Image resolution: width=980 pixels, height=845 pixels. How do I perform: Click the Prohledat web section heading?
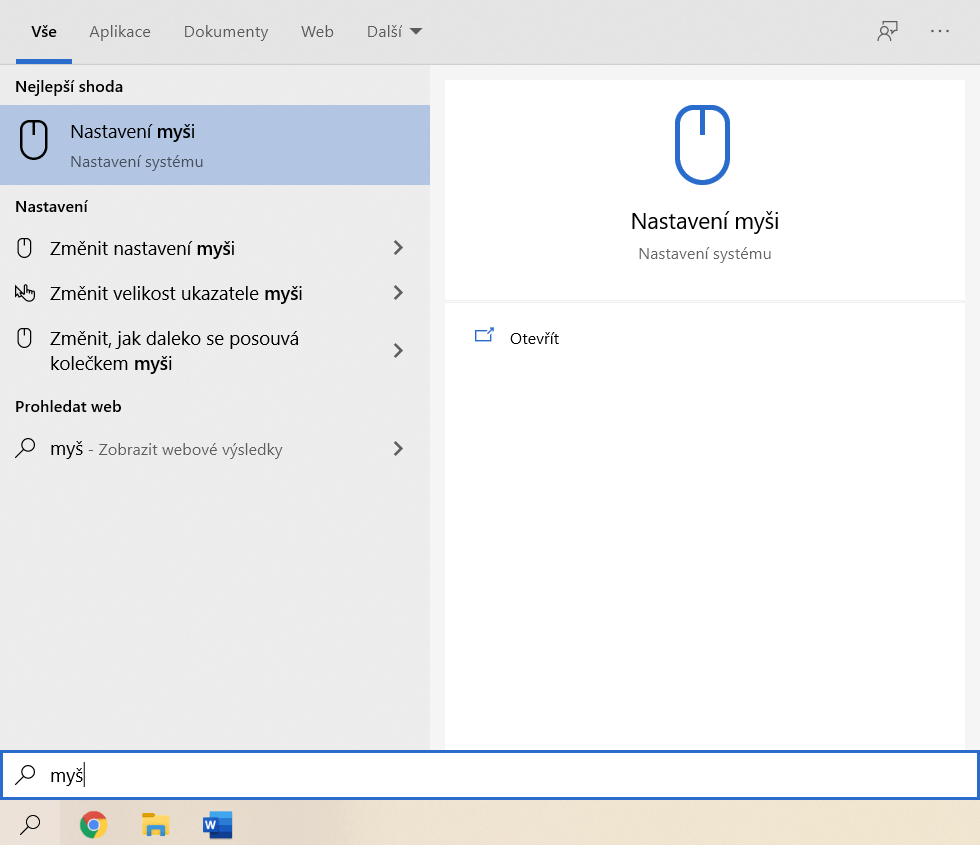[x=68, y=406]
